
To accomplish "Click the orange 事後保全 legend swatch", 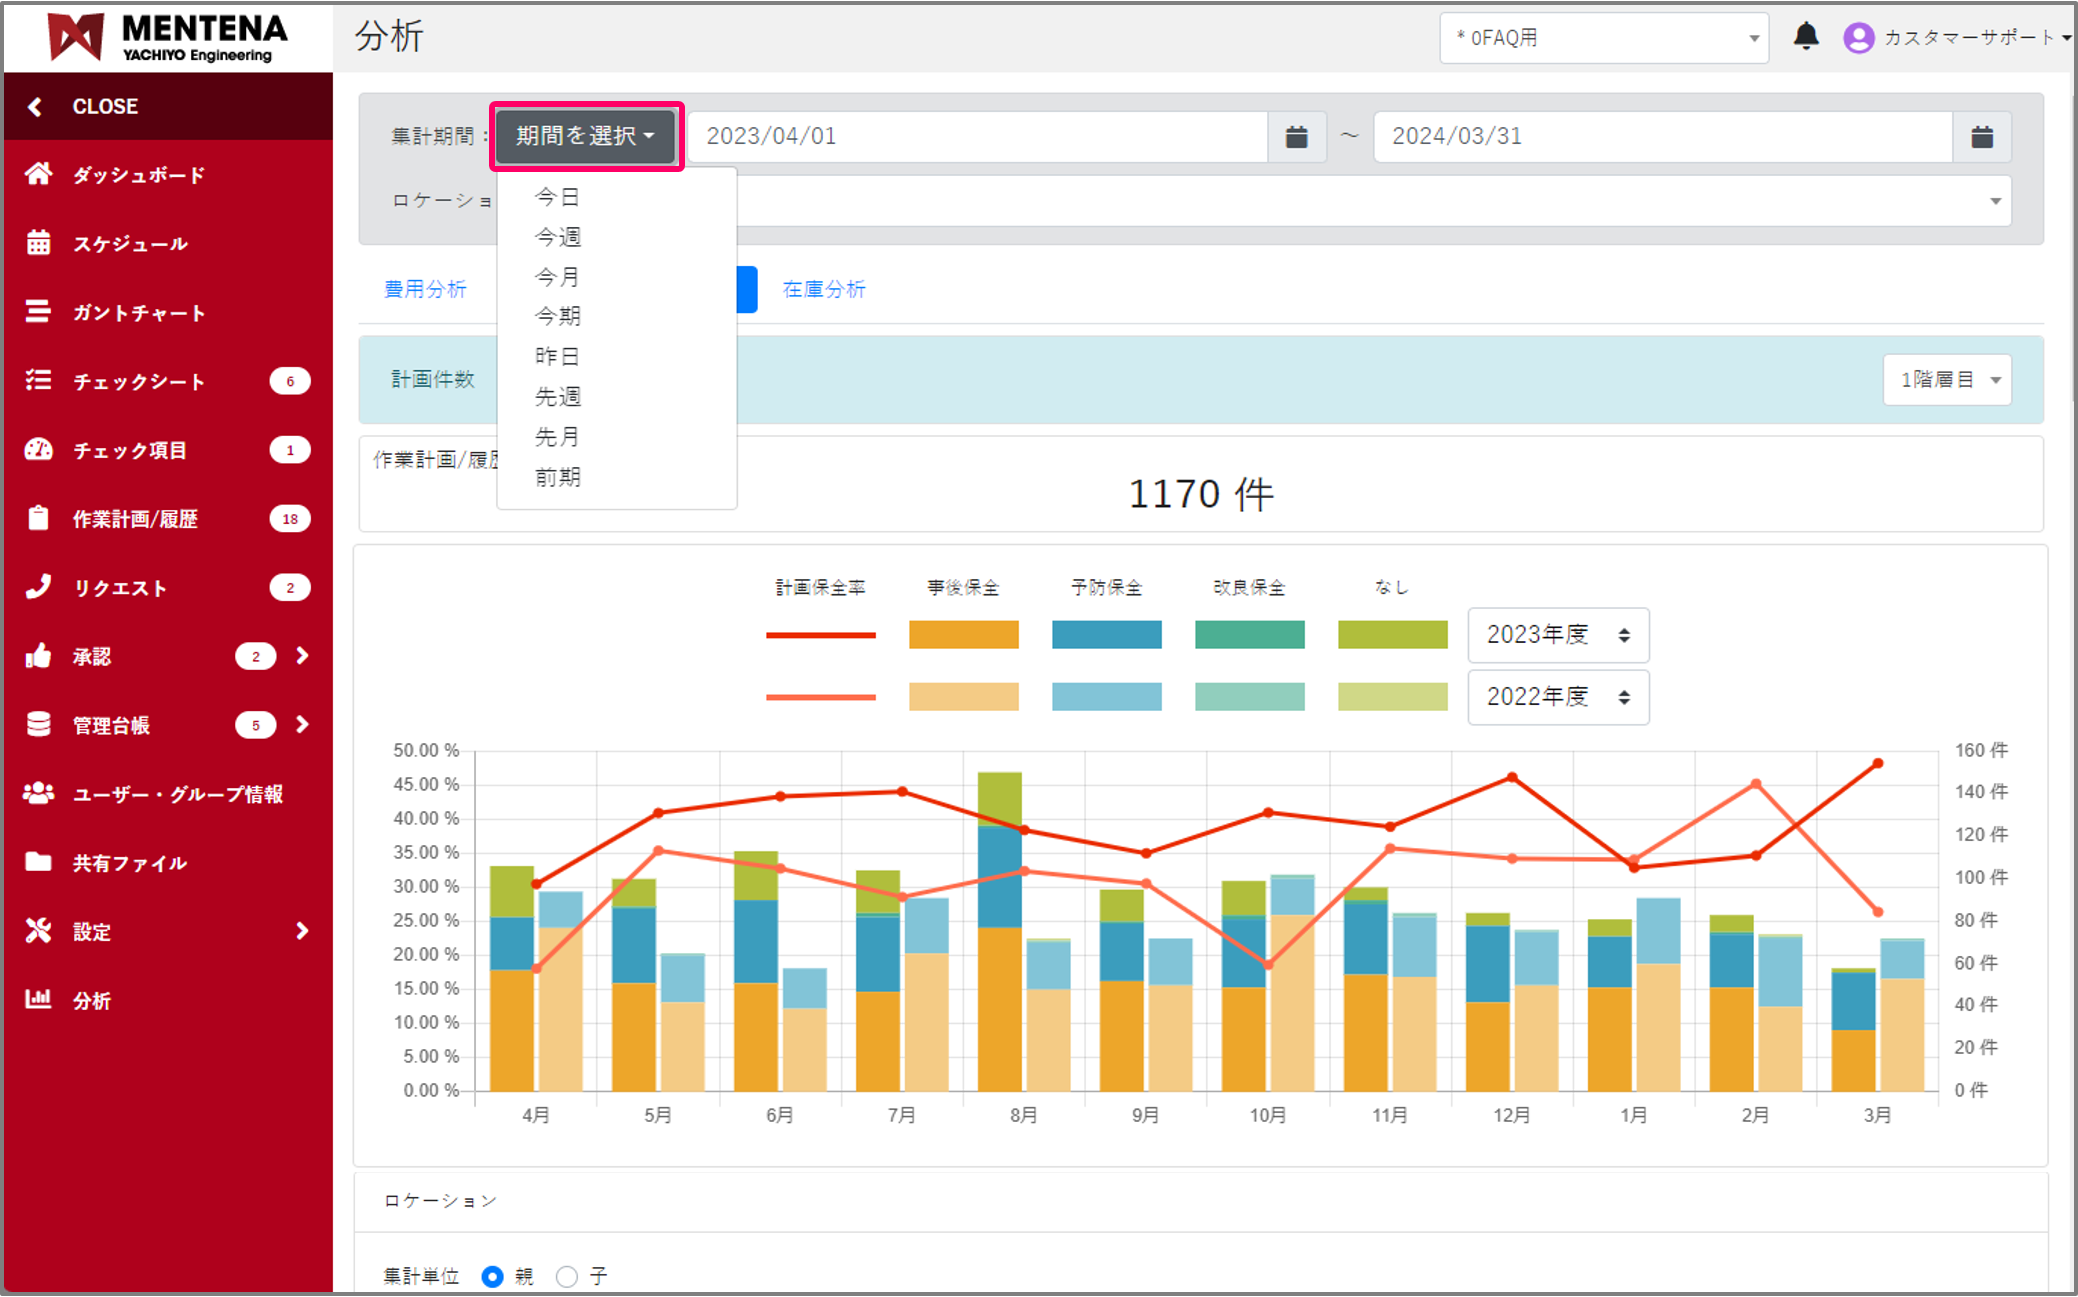I will [963, 635].
